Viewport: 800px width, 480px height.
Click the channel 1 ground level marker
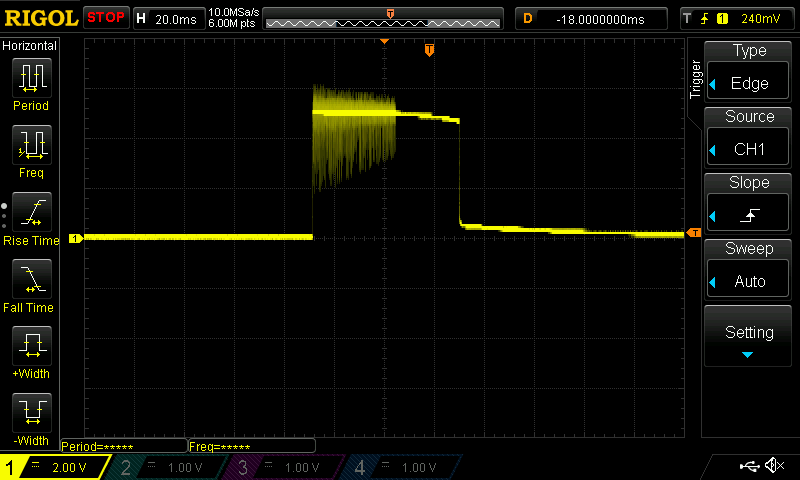click(x=76, y=238)
